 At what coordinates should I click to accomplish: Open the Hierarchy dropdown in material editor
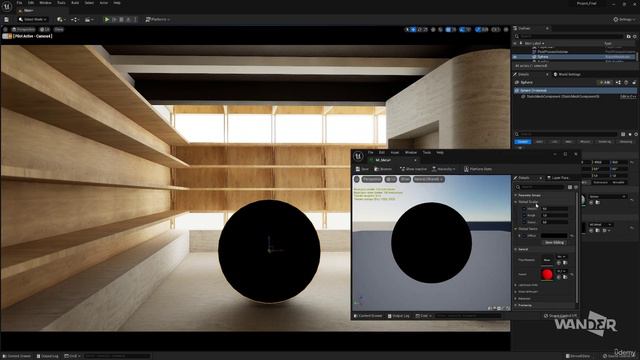[443, 169]
